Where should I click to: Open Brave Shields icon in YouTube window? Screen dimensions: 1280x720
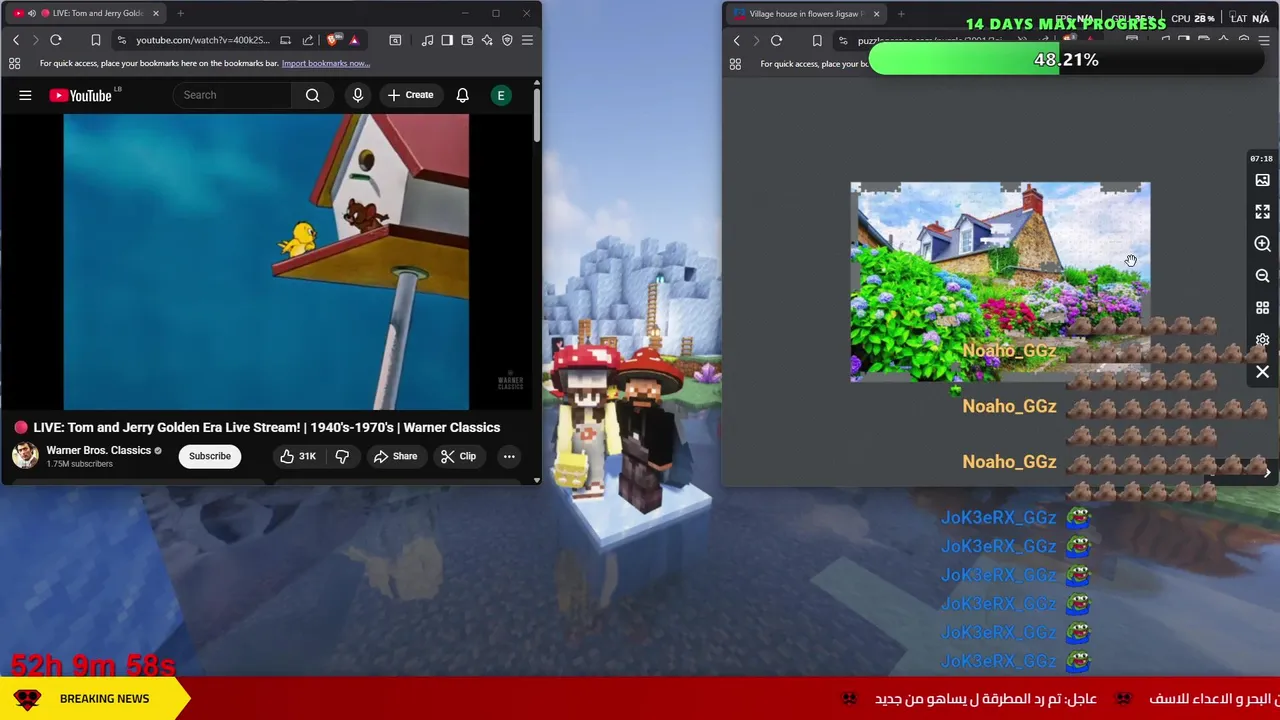coord(333,40)
